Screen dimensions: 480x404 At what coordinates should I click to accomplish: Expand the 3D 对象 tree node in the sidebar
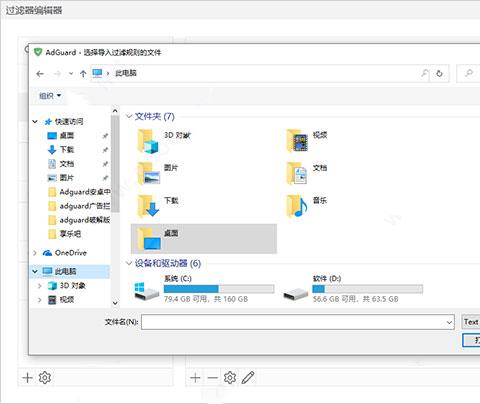click(x=40, y=286)
